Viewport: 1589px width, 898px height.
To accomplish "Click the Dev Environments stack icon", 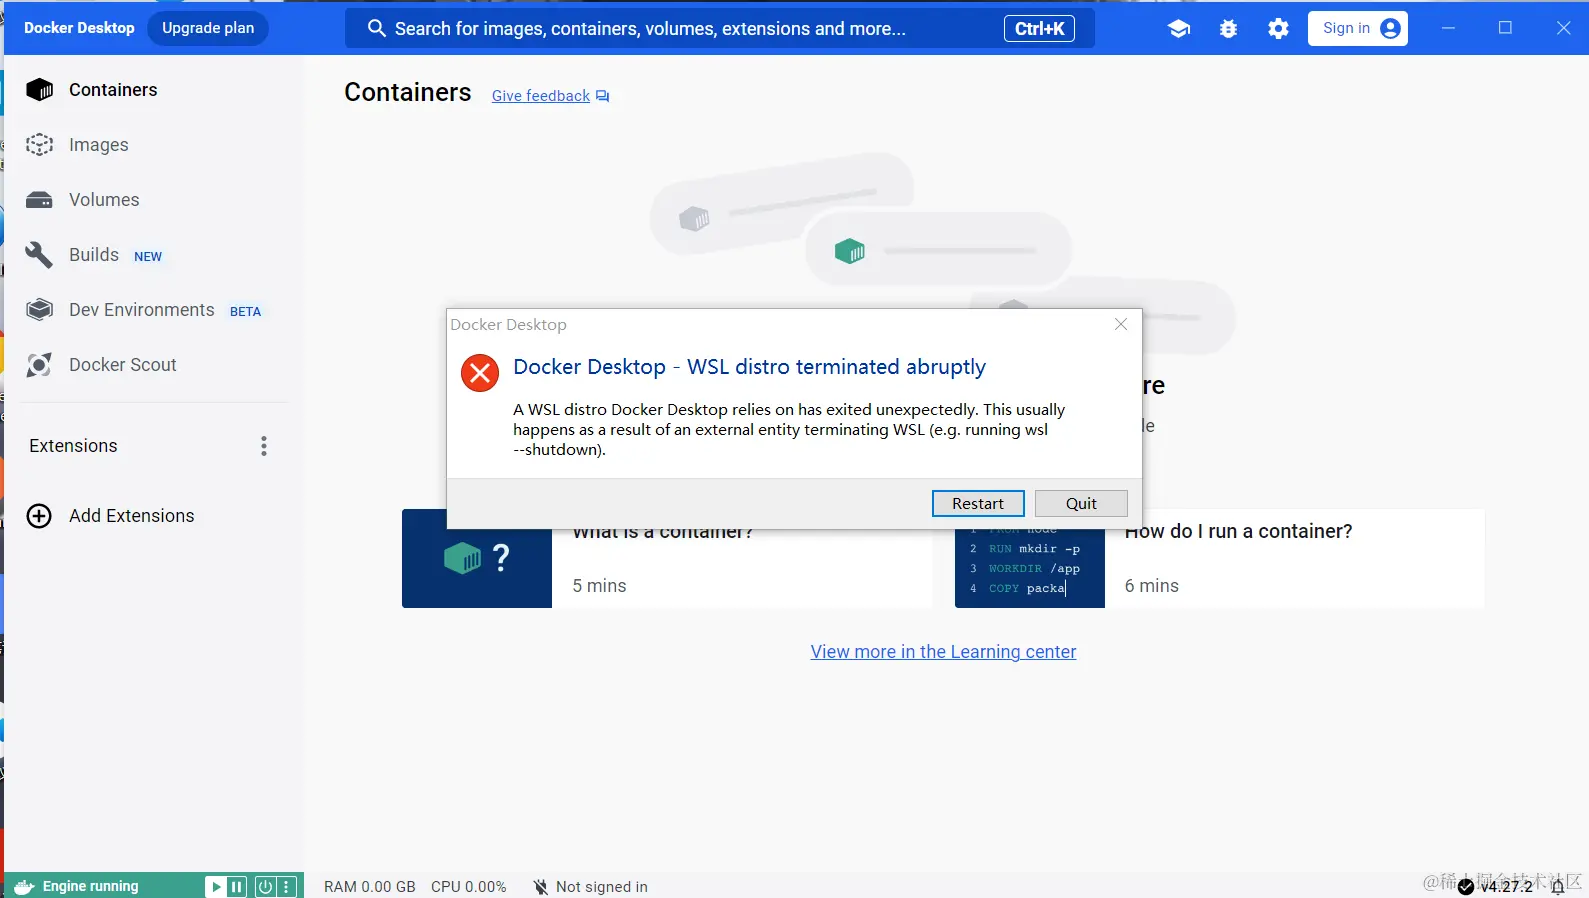I will click(x=39, y=310).
